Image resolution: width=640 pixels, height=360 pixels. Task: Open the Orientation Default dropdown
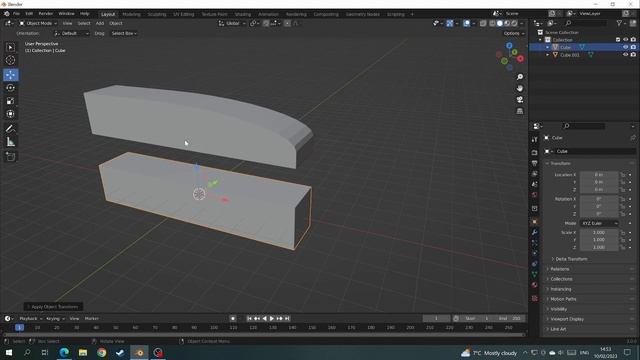coord(71,33)
